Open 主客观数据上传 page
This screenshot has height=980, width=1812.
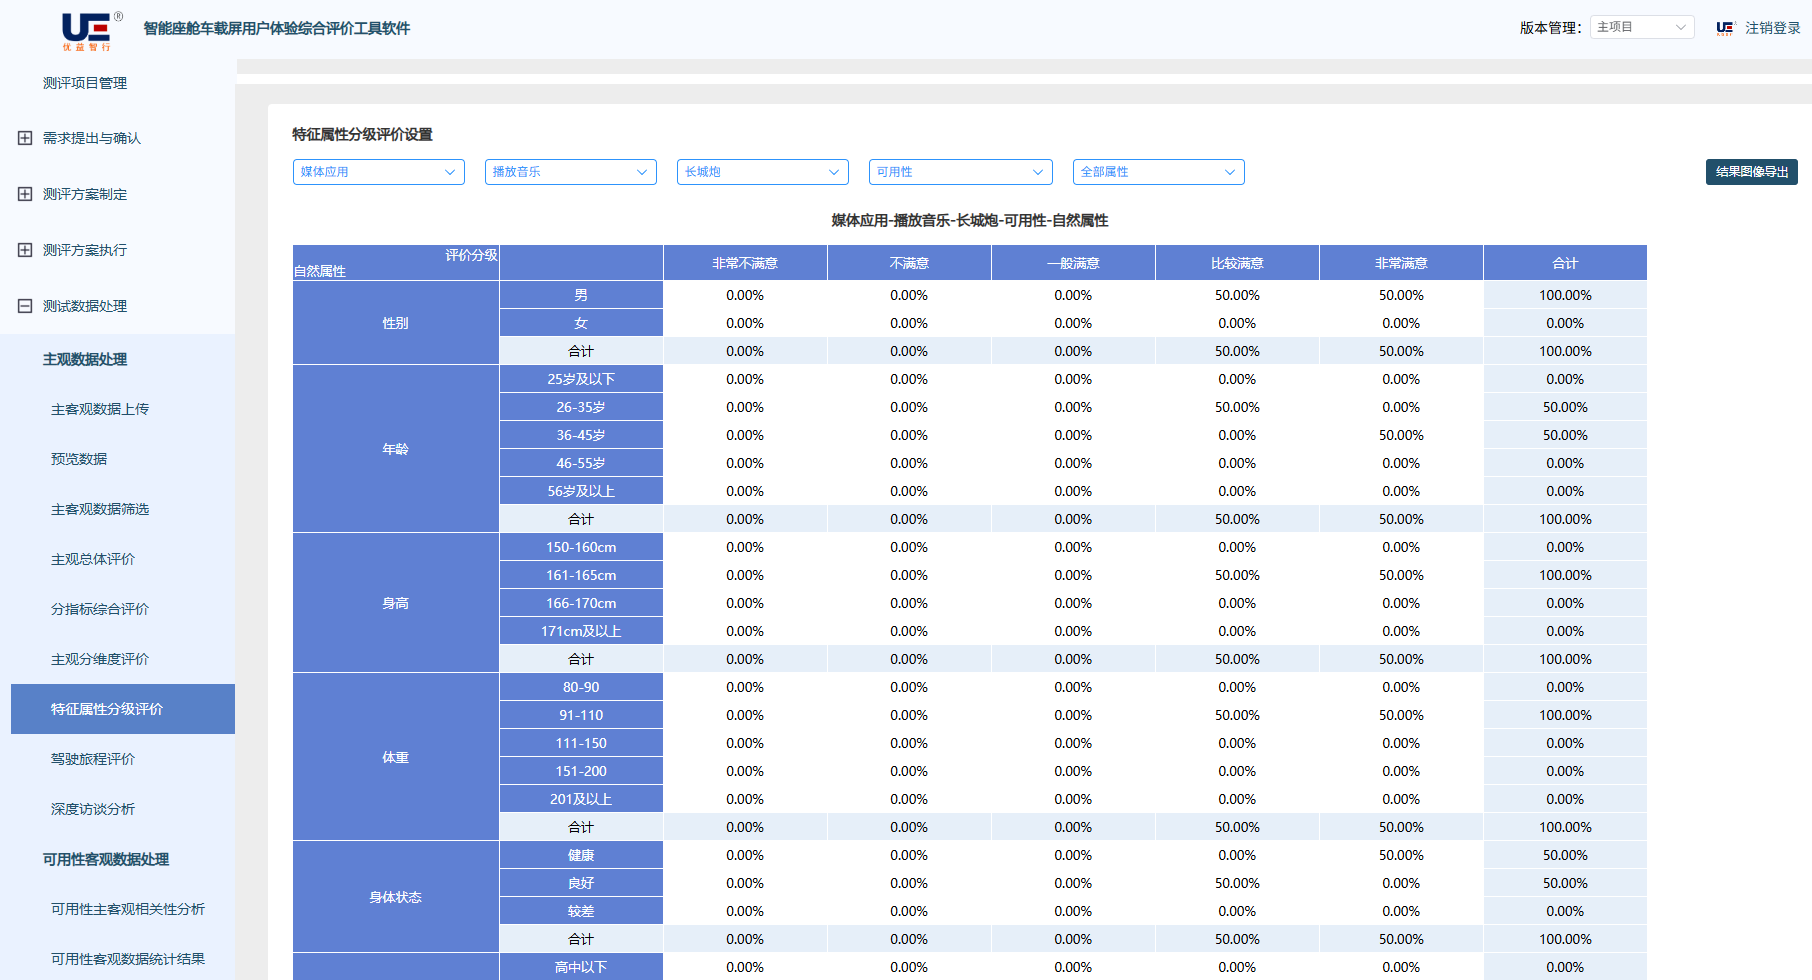tap(100, 409)
